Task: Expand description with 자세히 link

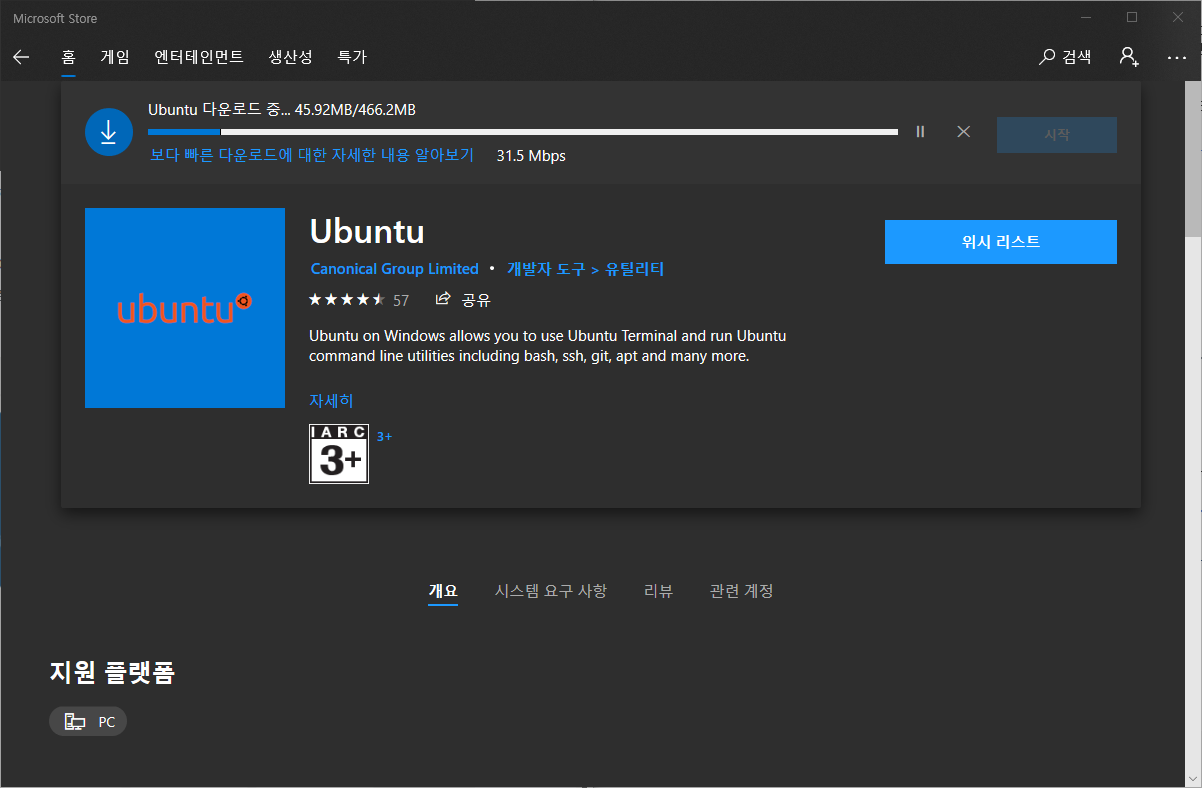Action: [331, 401]
